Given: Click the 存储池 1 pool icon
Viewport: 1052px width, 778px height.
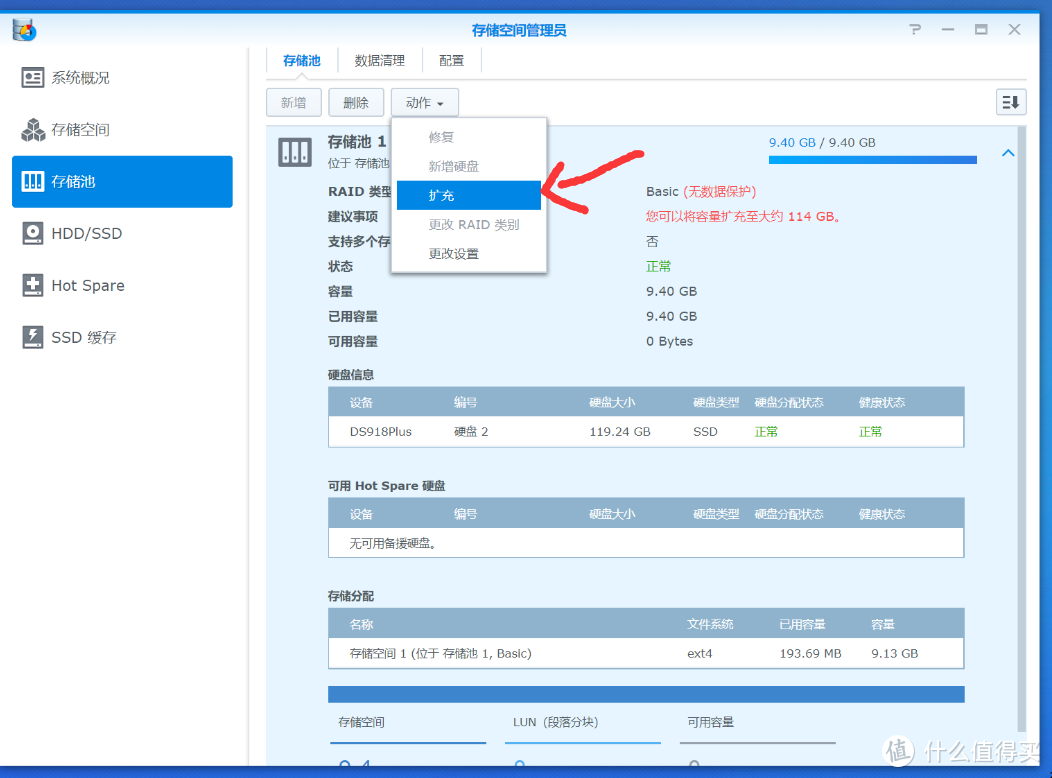Looking at the screenshot, I should tap(295, 152).
